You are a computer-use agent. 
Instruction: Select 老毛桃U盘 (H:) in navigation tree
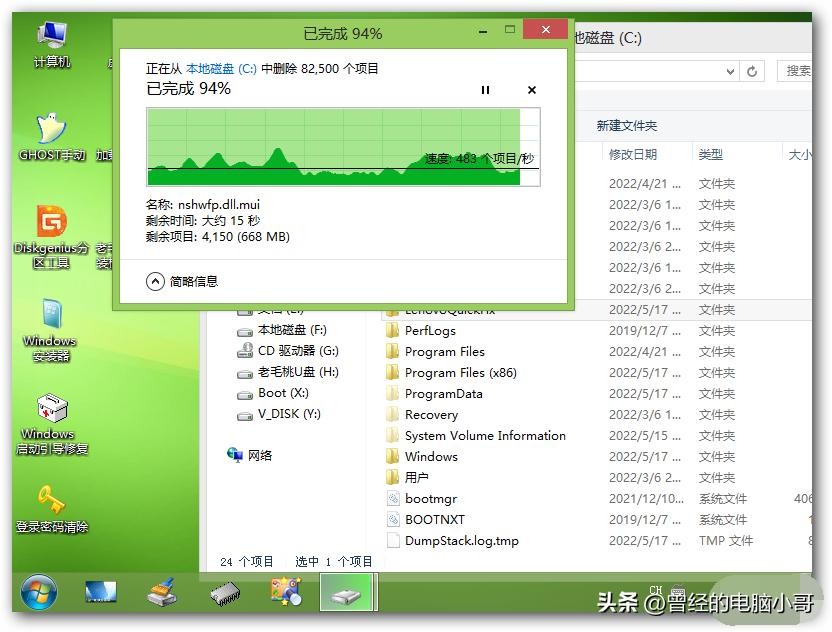click(298, 372)
